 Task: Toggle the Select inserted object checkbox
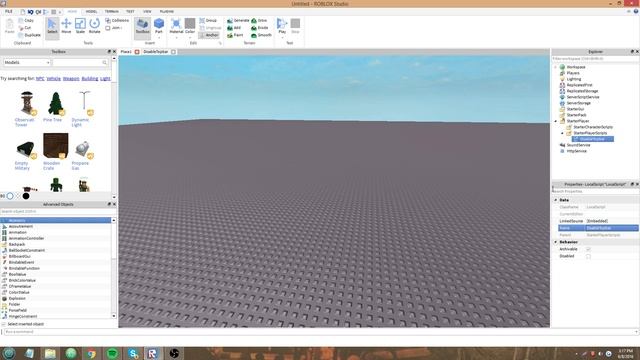click(4, 324)
